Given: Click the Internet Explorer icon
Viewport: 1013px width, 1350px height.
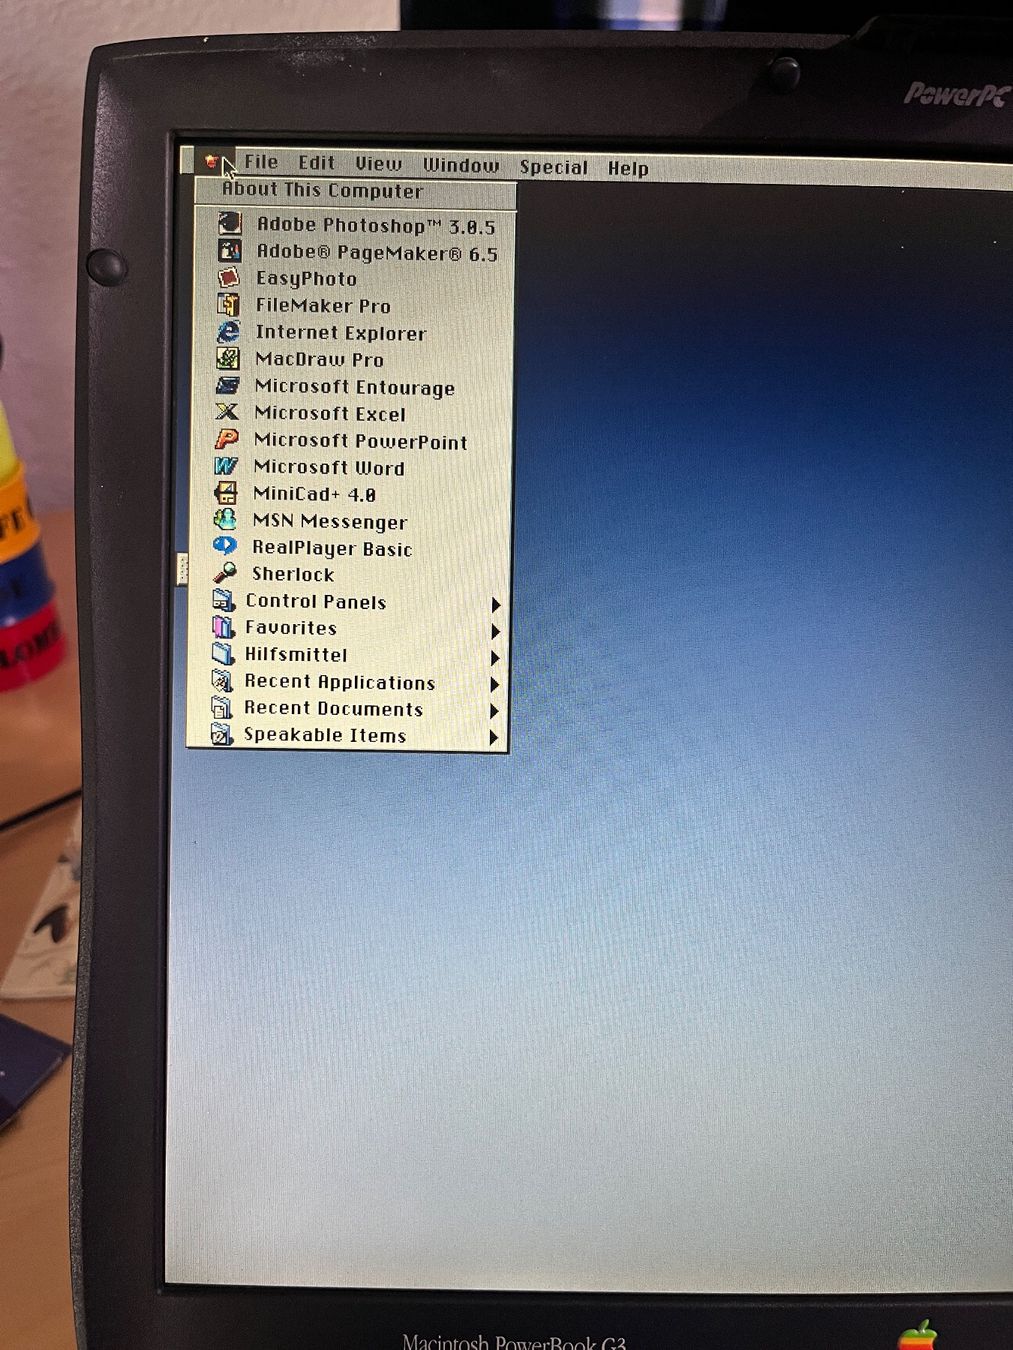Looking at the screenshot, I should point(229,331).
